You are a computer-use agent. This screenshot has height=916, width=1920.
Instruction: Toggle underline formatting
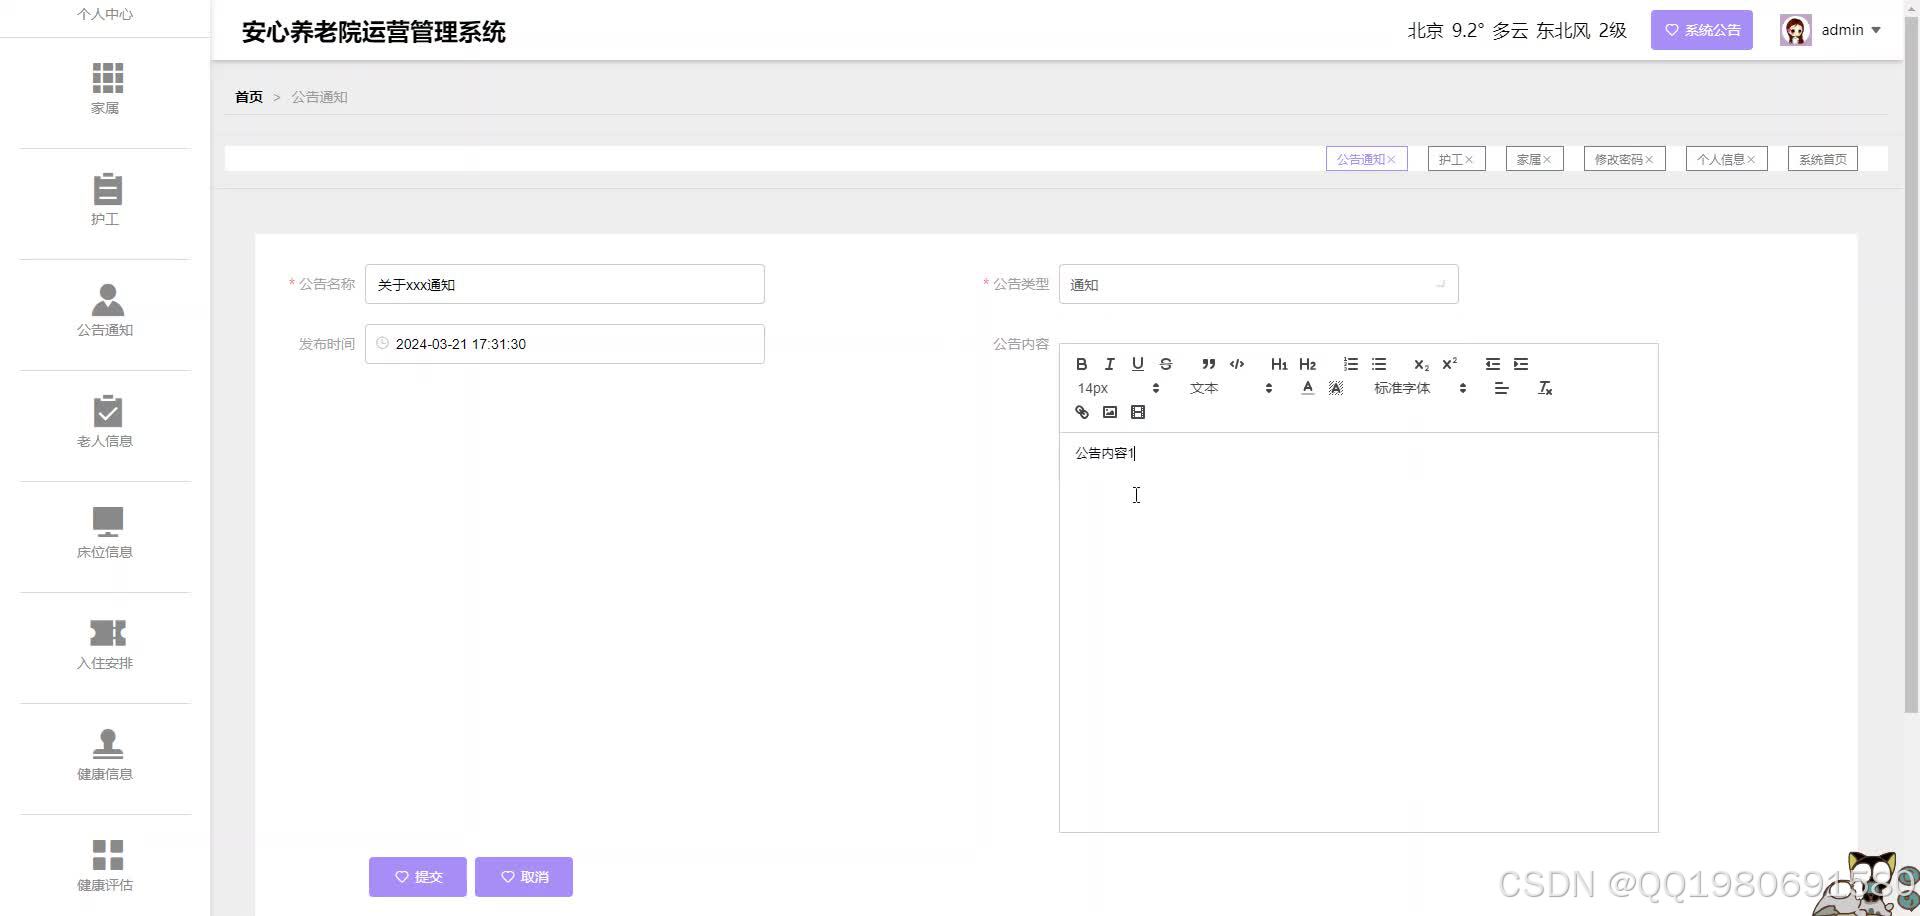[x=1137, y=364]
